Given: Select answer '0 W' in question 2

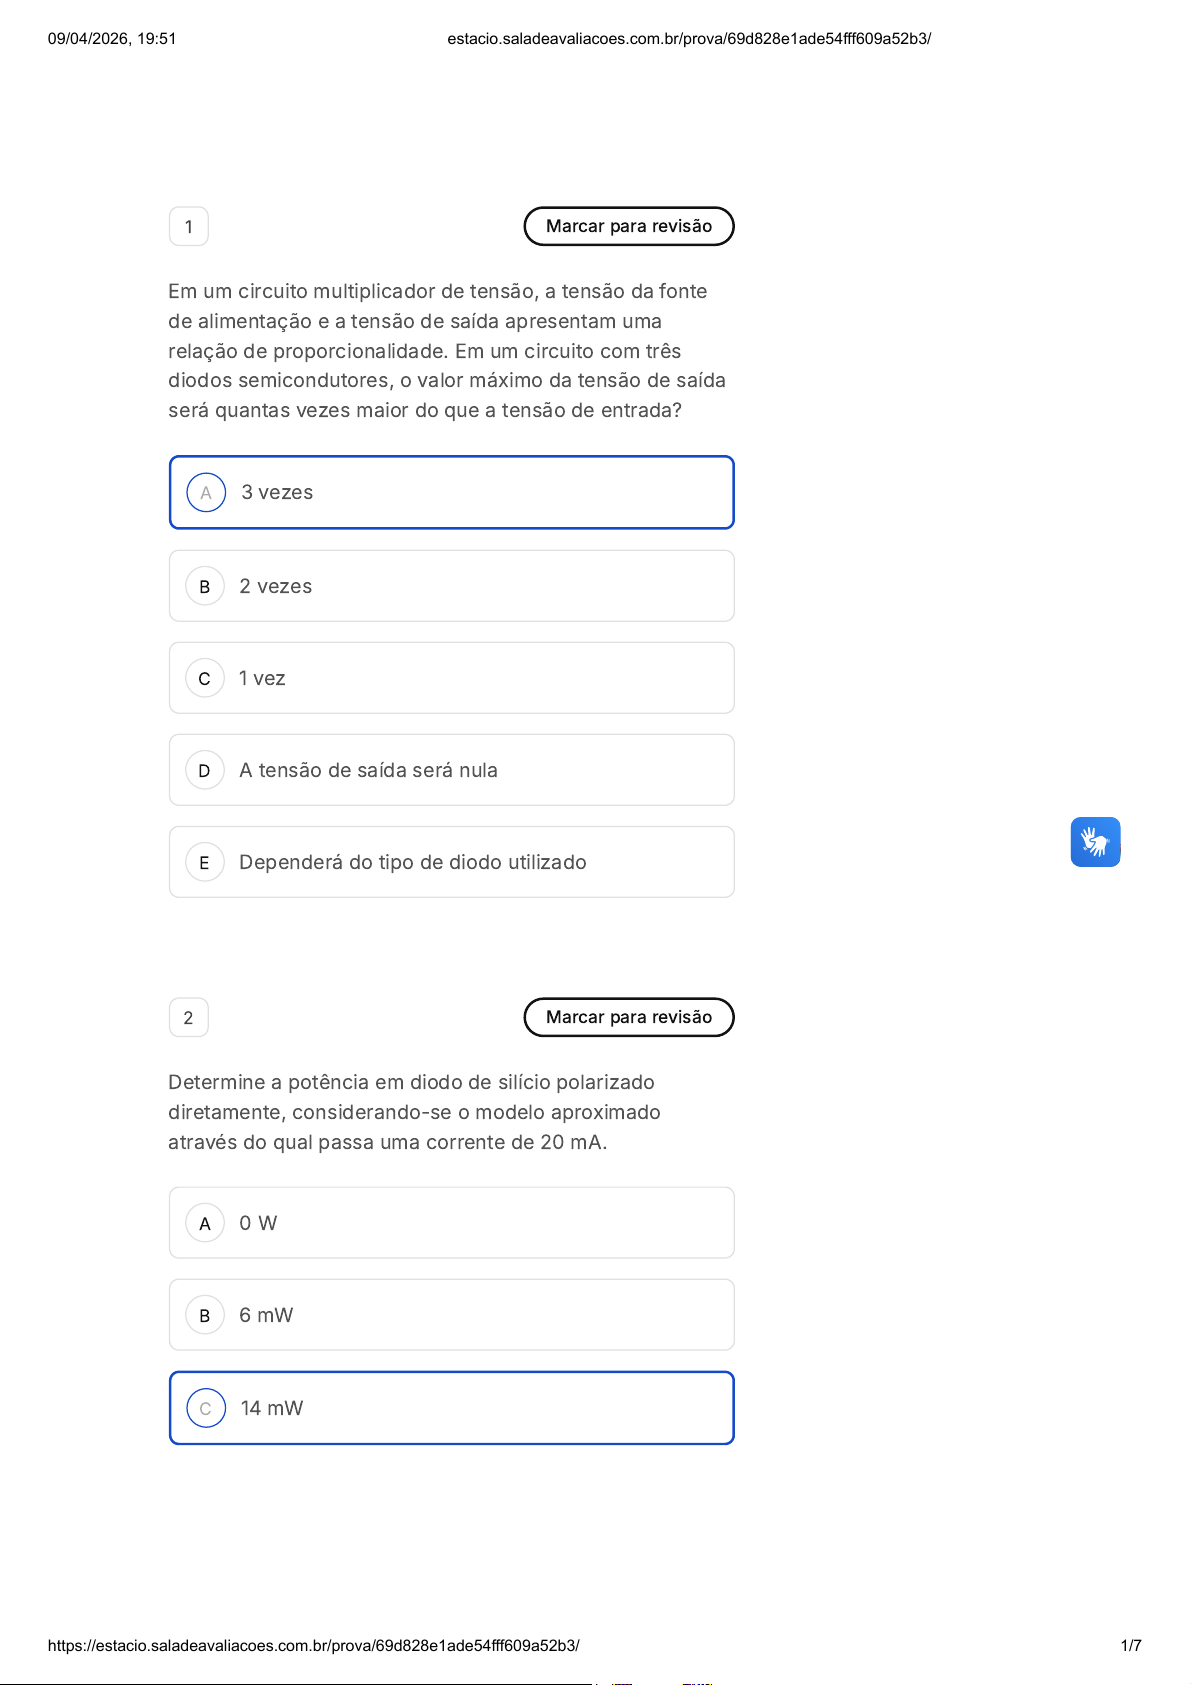Looking at the screenshot, I should [x=451, y=1223].
